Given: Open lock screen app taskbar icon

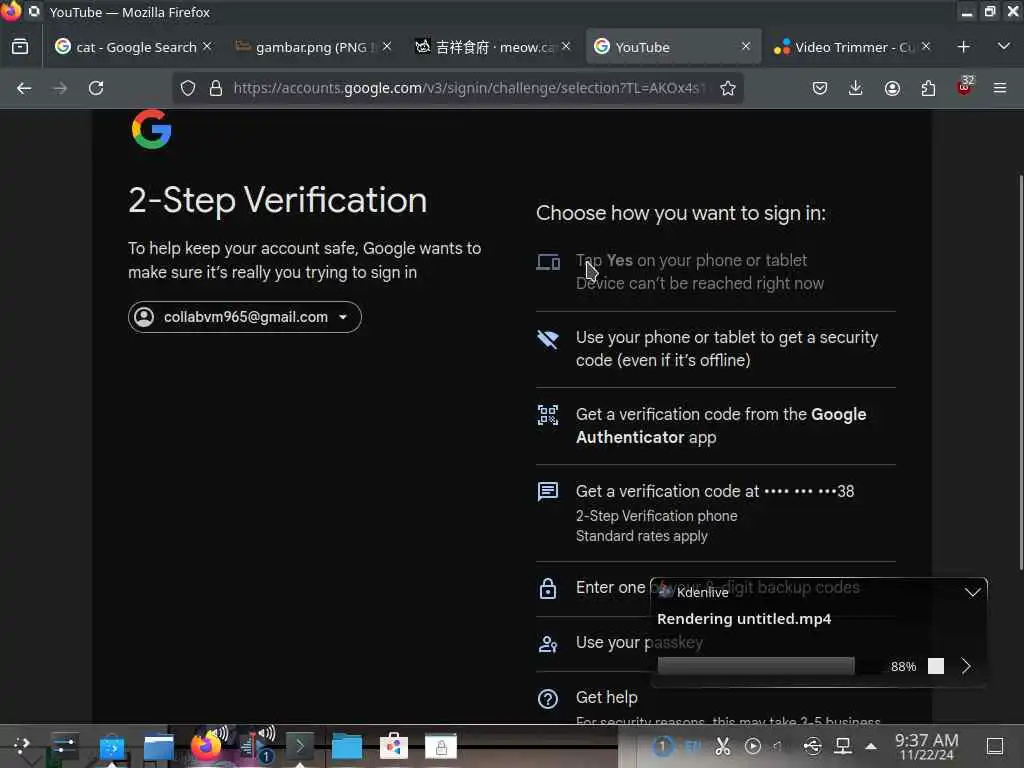Looking at the screenshot, I should tap(441, 746).
